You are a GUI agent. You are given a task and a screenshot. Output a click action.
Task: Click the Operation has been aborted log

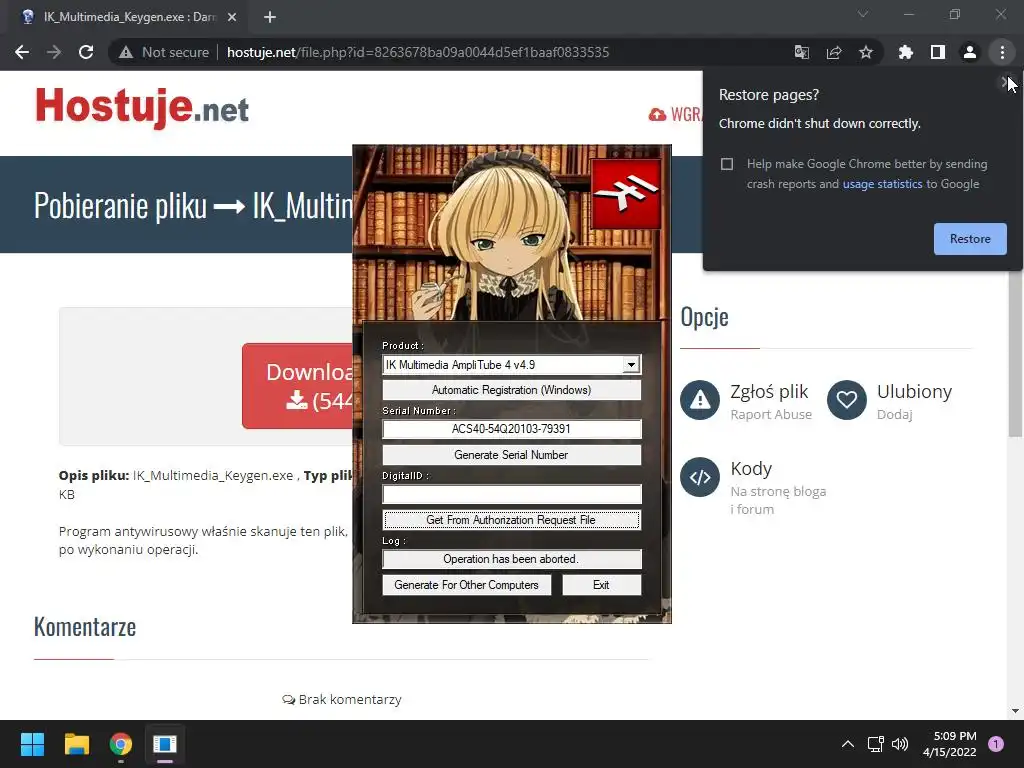[x=511, y=559]
